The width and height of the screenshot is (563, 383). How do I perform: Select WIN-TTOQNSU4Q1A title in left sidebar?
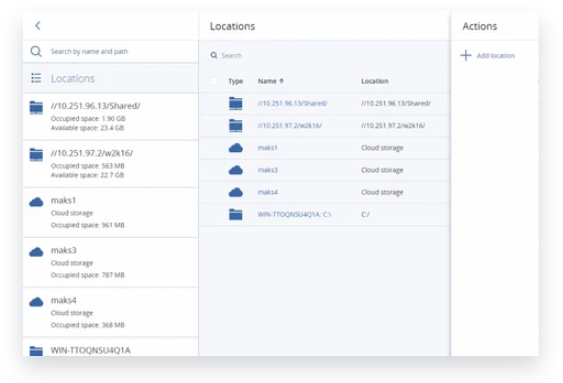(x=90, y=350)
